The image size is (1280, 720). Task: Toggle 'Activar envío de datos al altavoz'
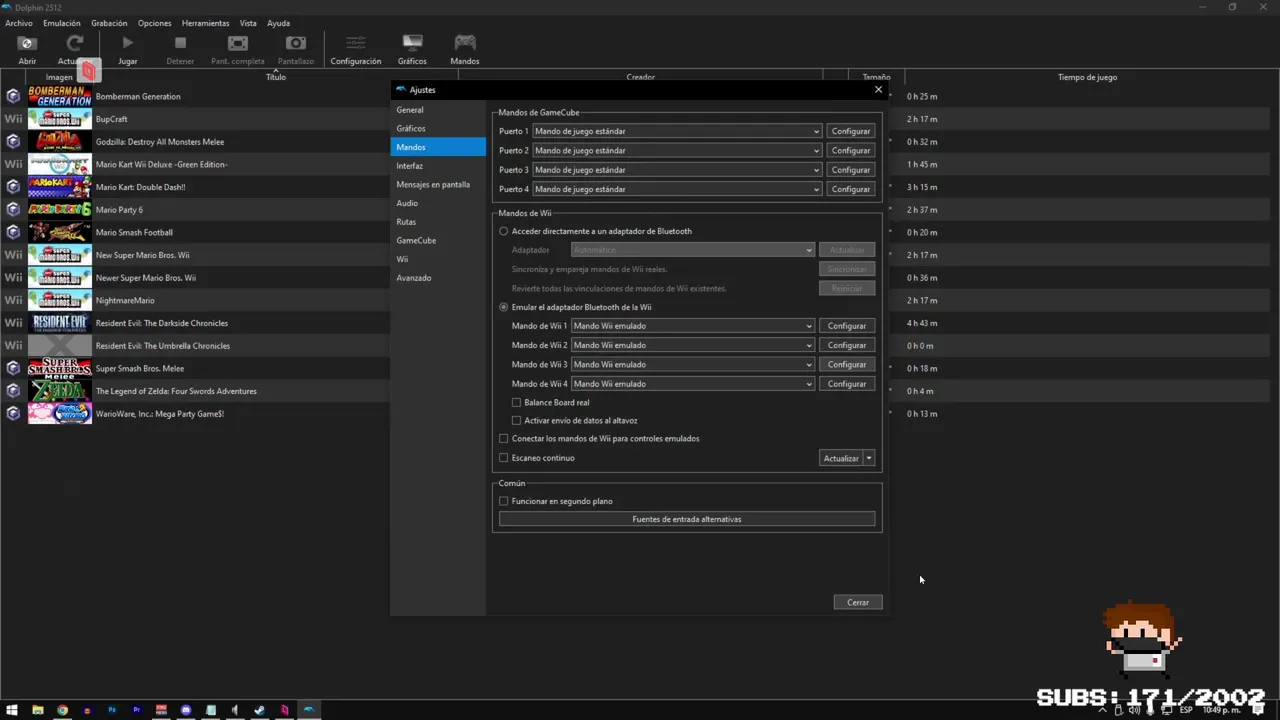[516, 420]
